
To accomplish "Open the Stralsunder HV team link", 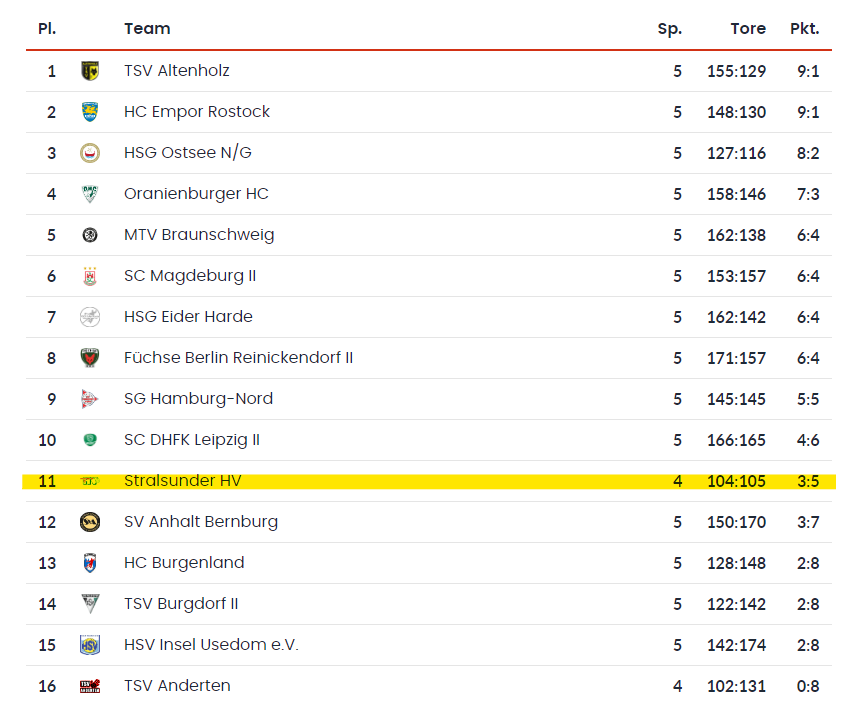I will tap(182, 481).
